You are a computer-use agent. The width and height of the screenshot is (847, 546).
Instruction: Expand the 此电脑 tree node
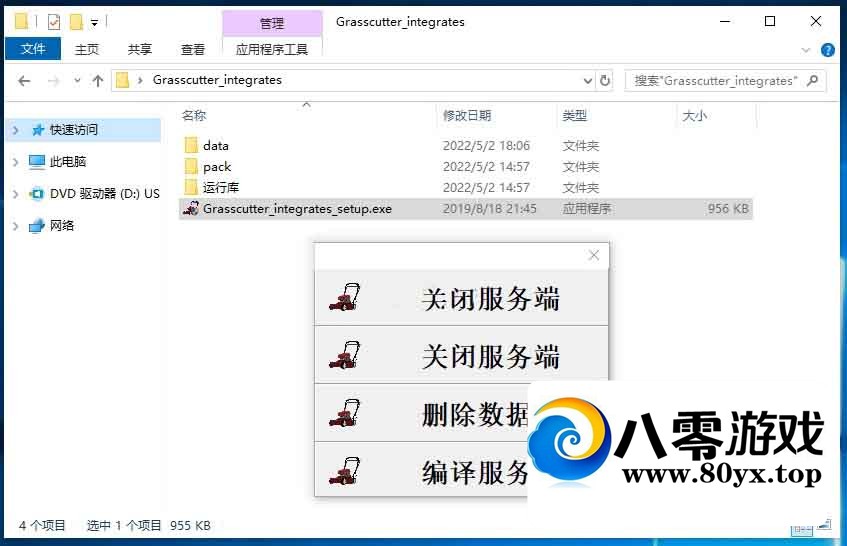pyautogui.click(x=15, y=162)
